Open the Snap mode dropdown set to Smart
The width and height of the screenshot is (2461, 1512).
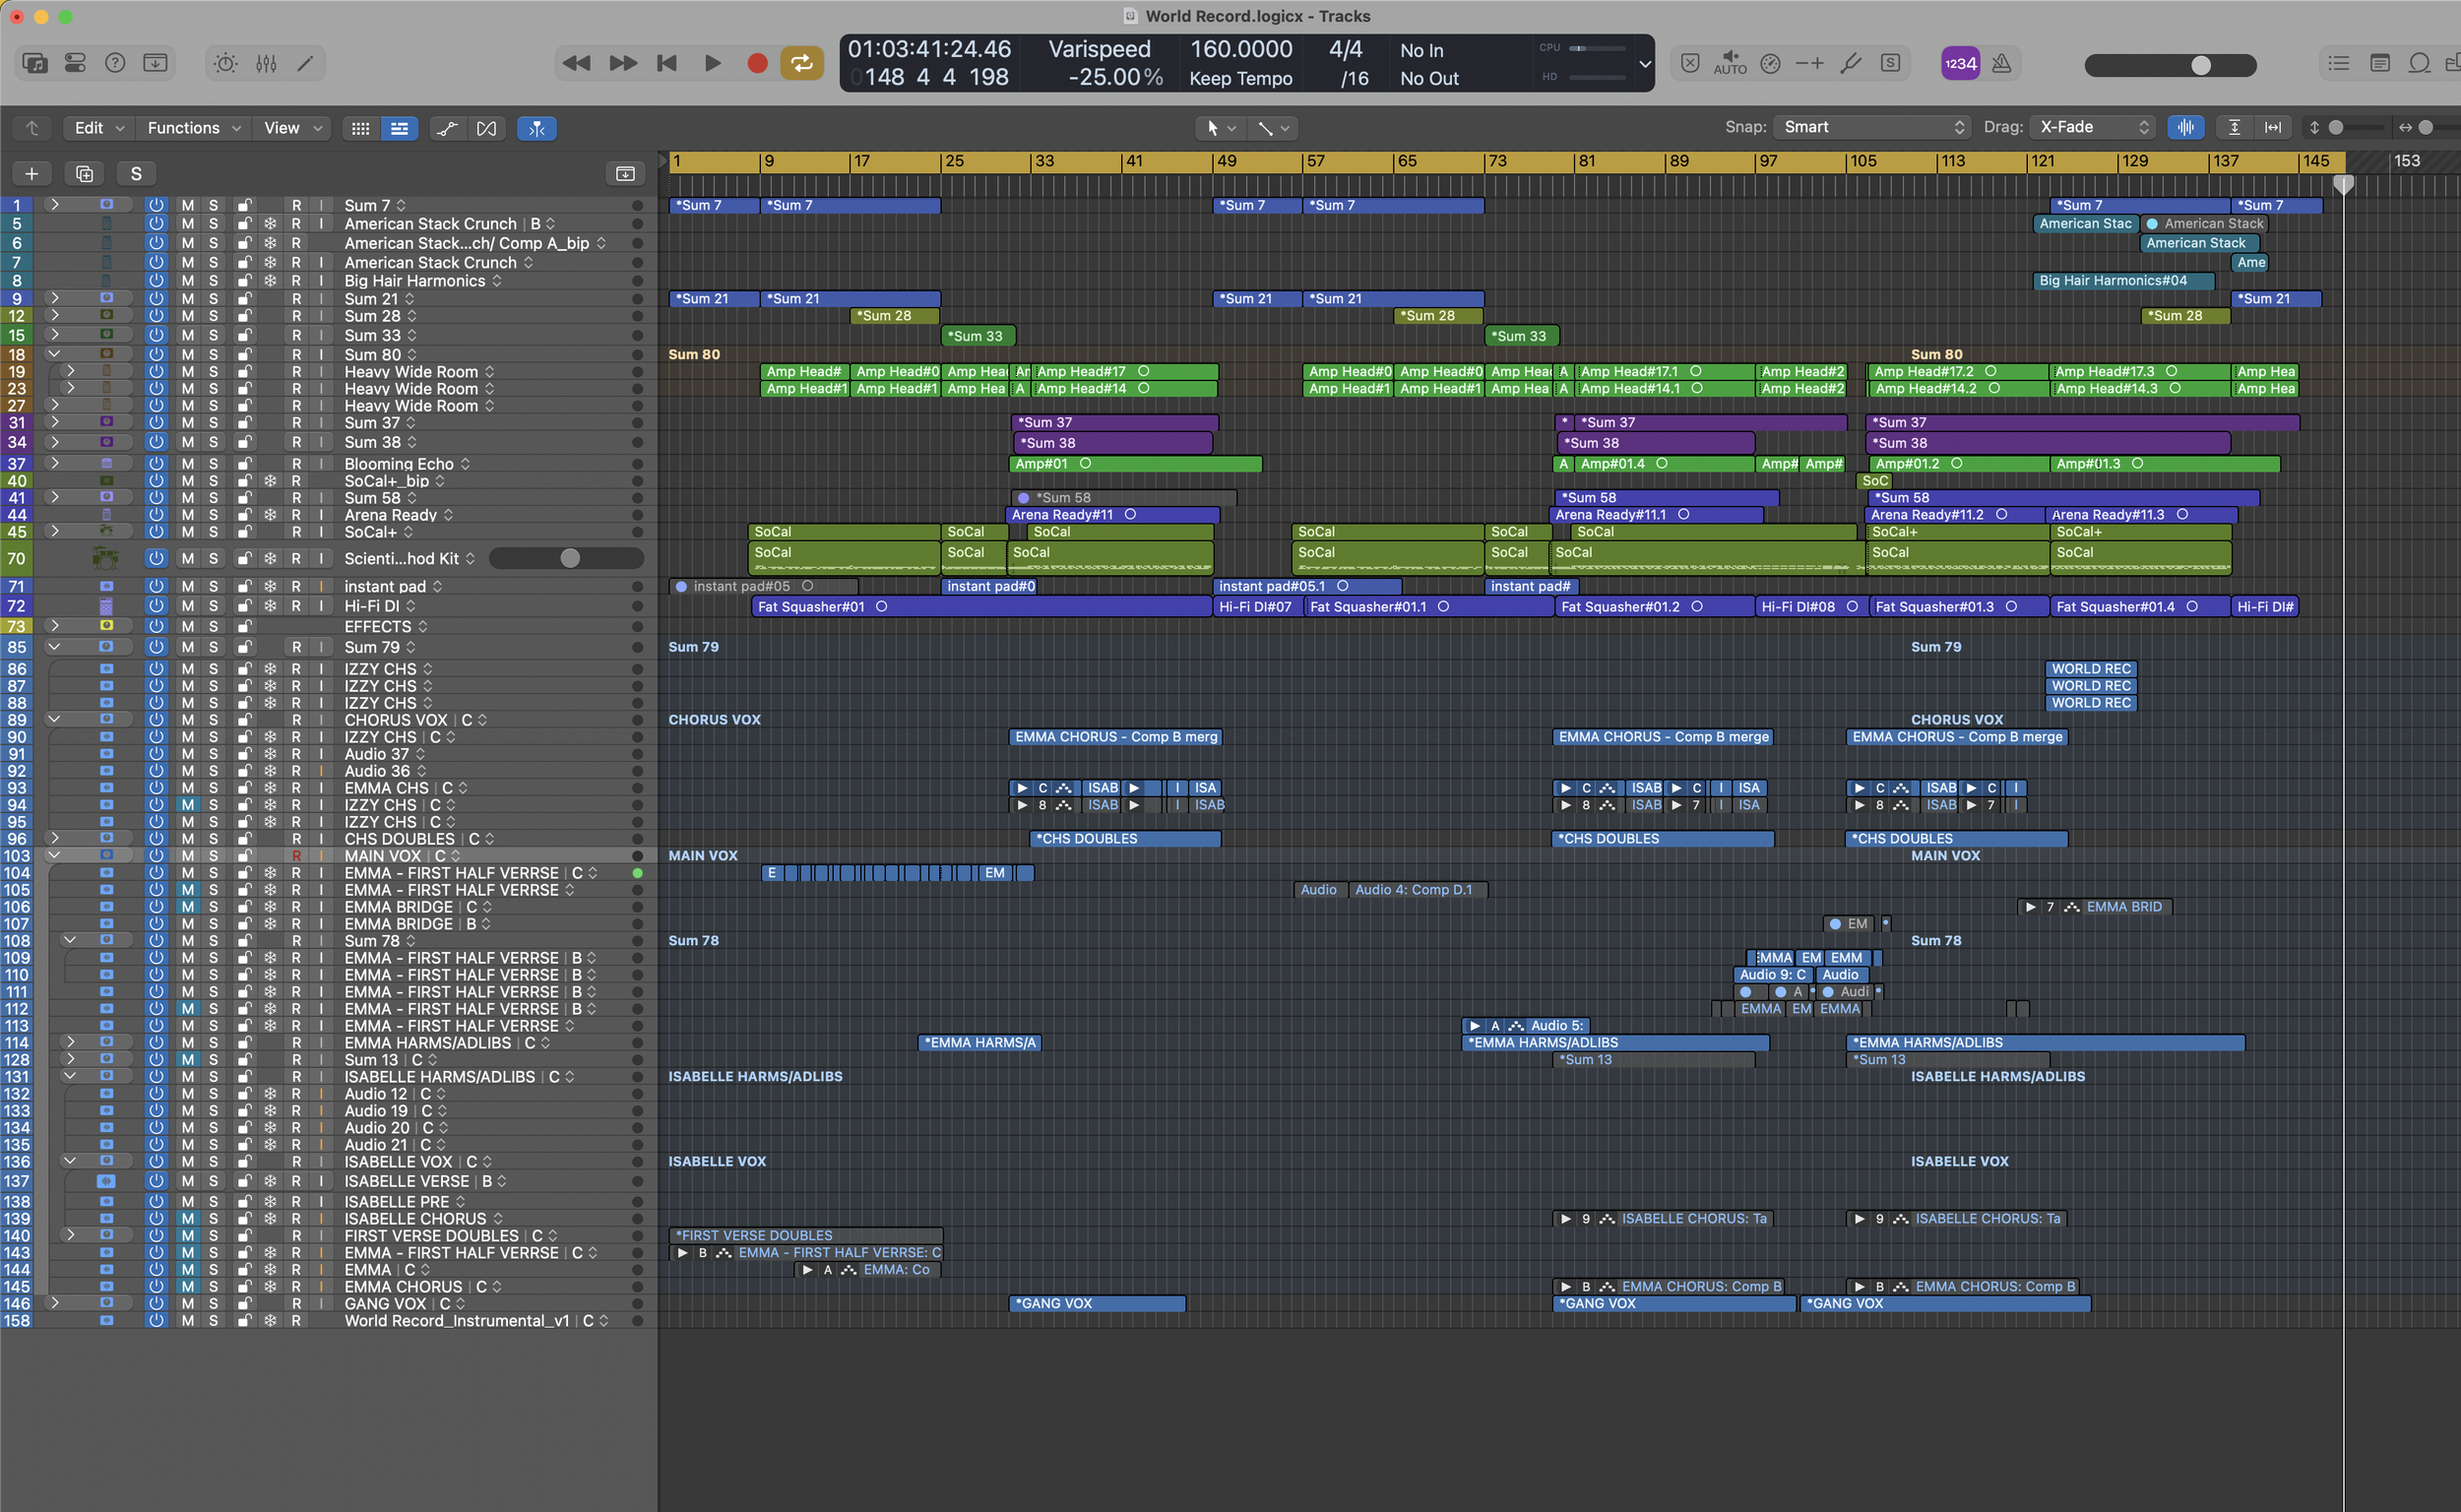click(x=1870, y=127)
